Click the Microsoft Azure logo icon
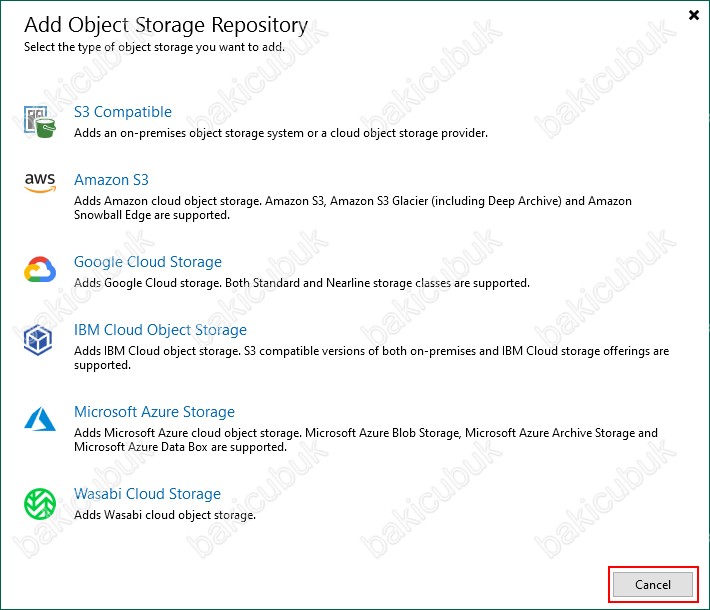The image size is (710, 610). pyautogui.click(x=40, y=419)
